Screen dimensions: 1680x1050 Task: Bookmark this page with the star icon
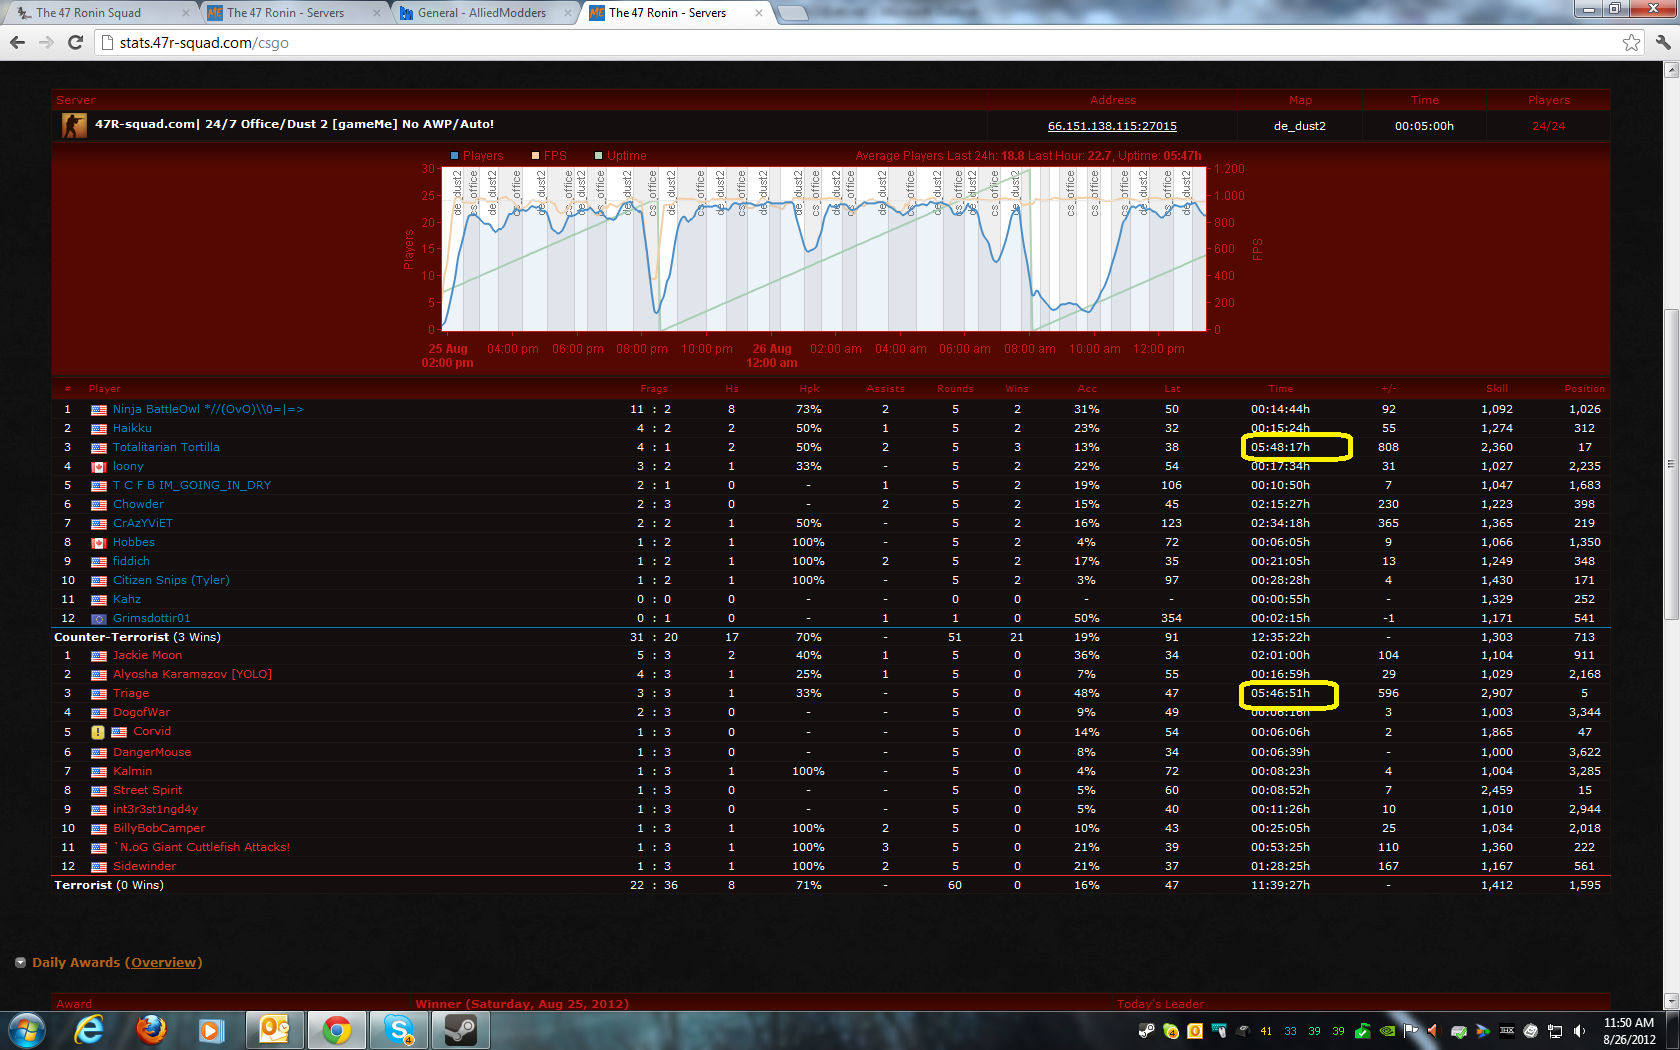1631,42
